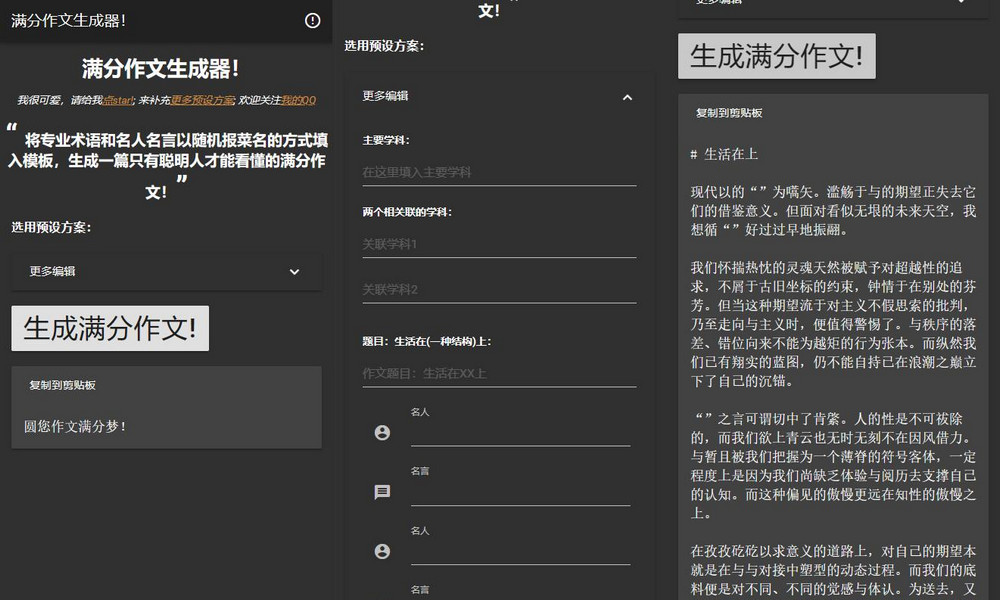Viewport: 1000px width, 600px height.
Task: Click the second 名人 person icon lower down
Action: (x=381, y=551)
